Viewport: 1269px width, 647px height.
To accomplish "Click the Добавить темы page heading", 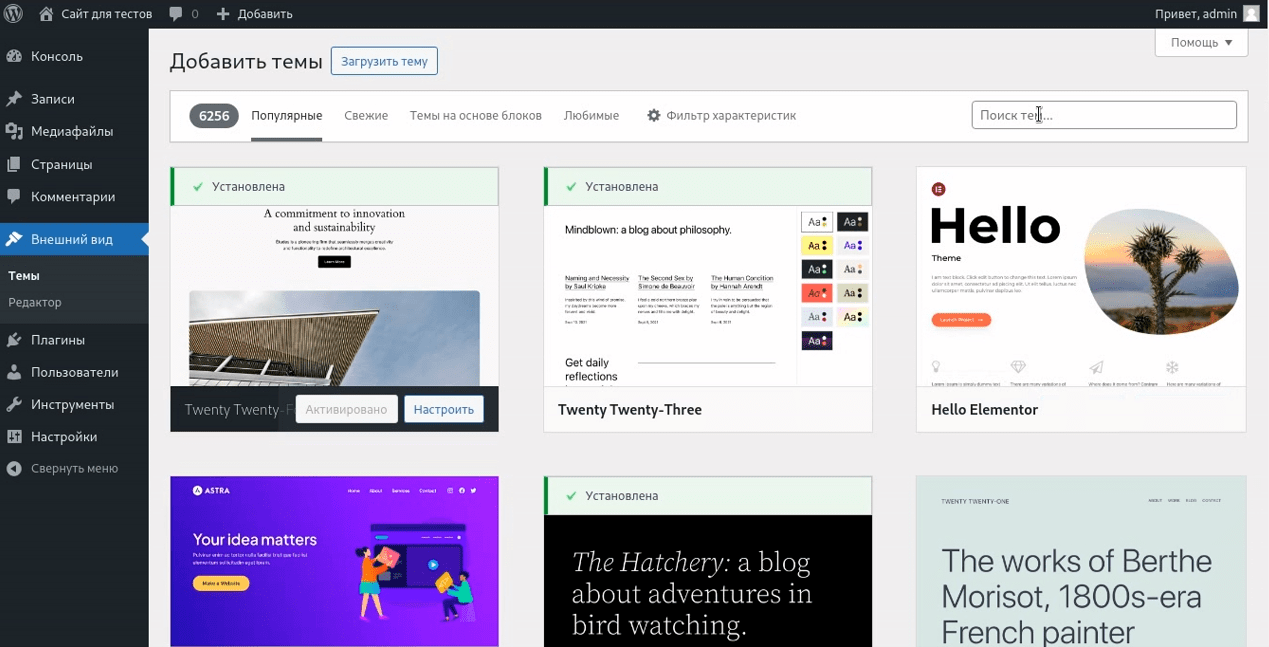I will 246,61.
